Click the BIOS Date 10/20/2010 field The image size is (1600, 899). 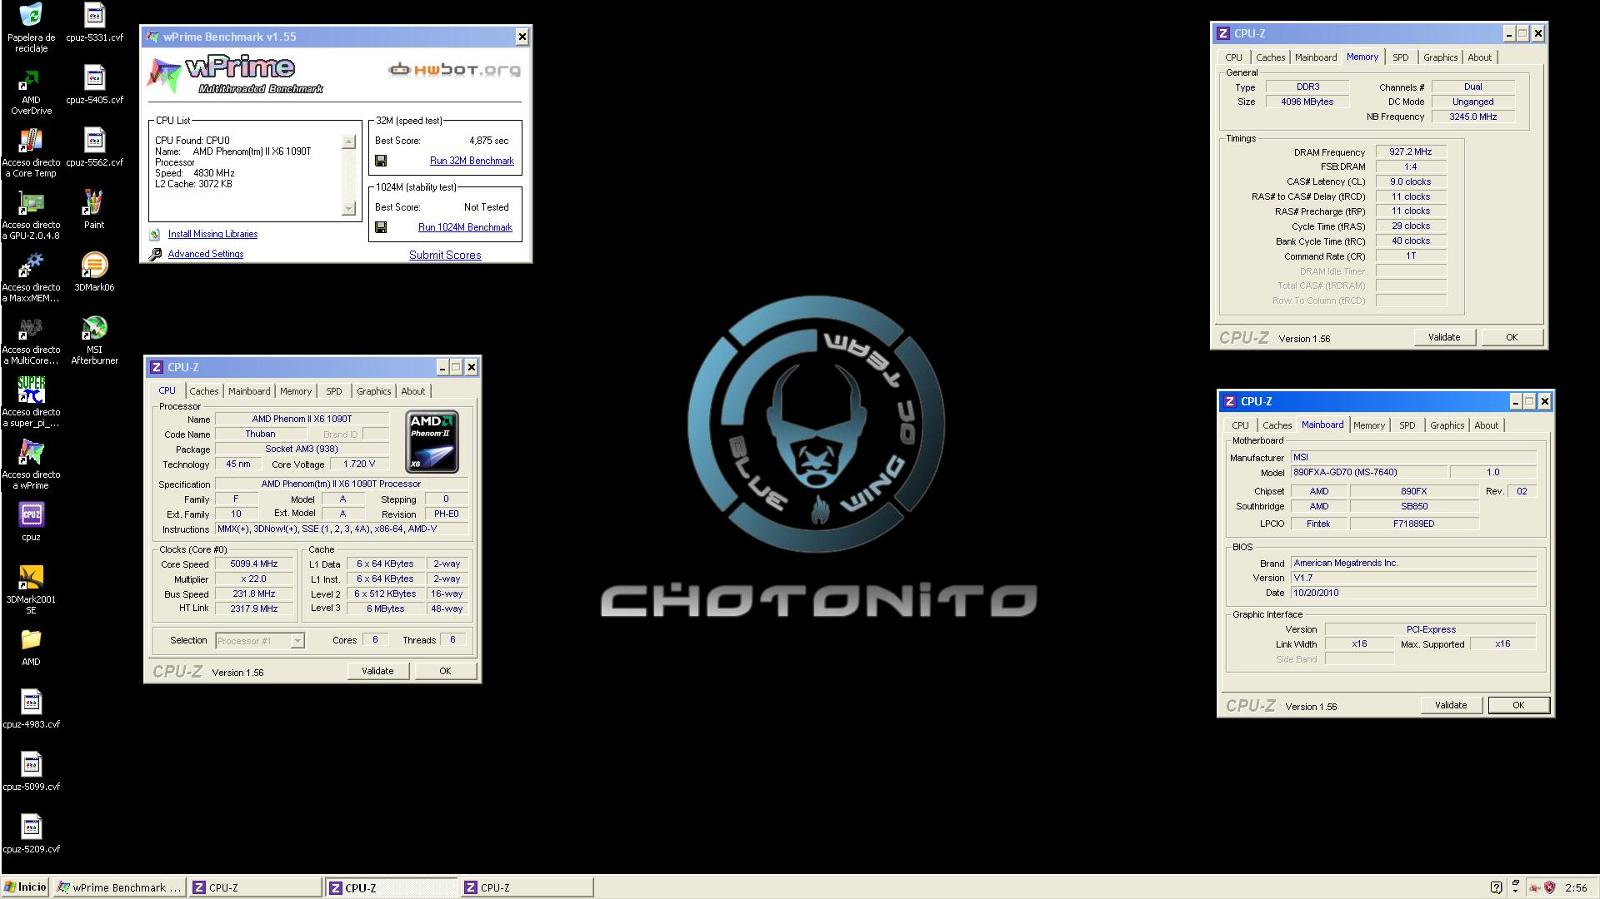[1413, 593]
